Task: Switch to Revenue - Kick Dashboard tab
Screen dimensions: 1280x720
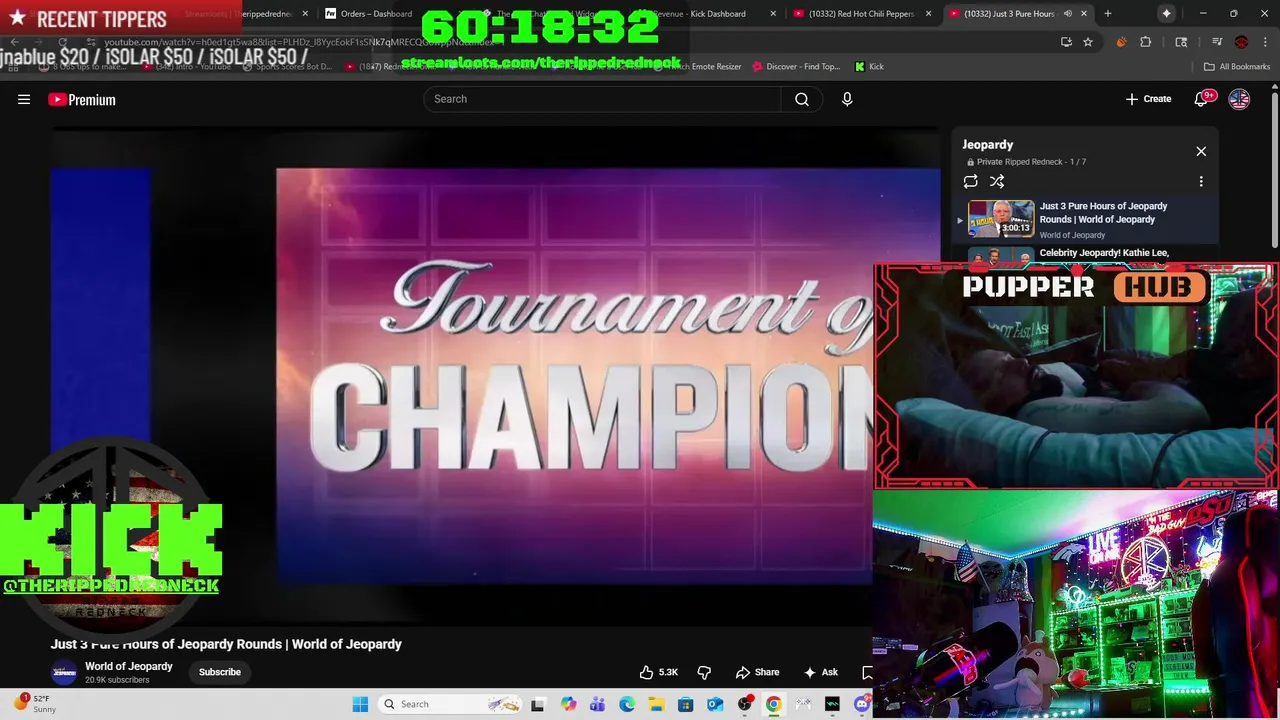Action: click(710, 14)
